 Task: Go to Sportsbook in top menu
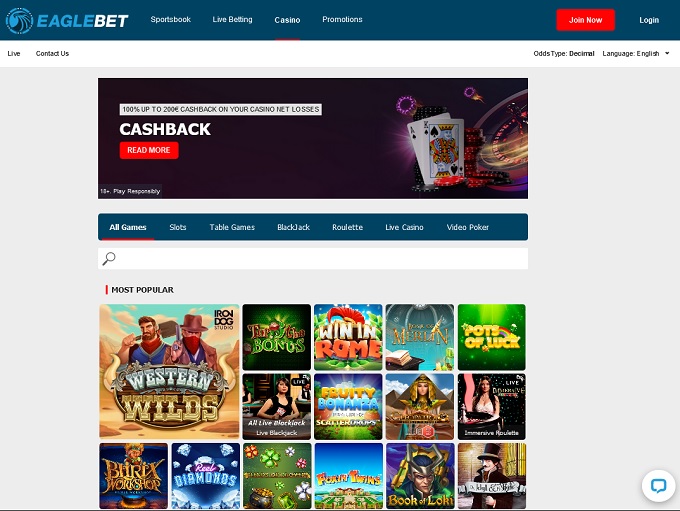coord(170,20)
